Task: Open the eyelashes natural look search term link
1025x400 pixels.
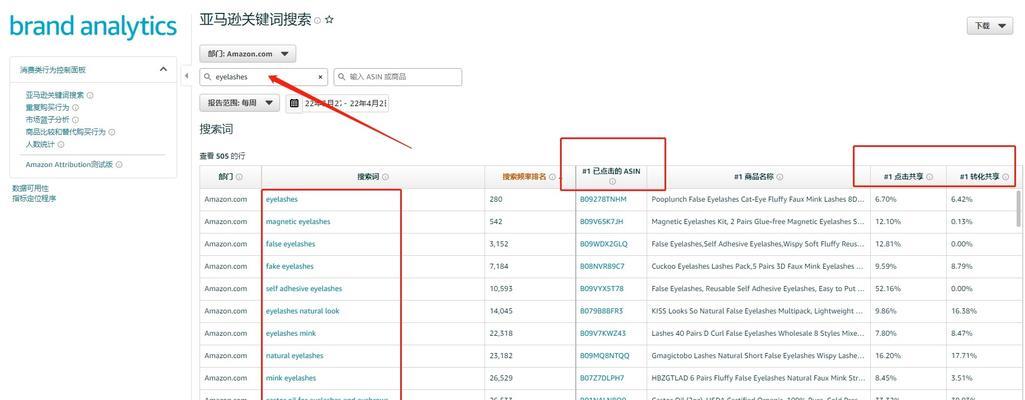Action: pyautogui.click(x=303, y=311)
